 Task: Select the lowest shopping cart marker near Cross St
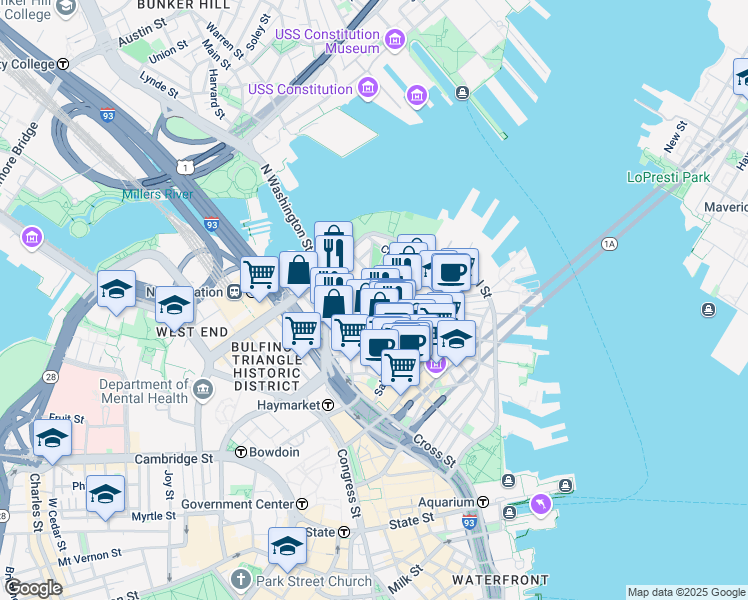pyautogui.click(x=401, y=367)
